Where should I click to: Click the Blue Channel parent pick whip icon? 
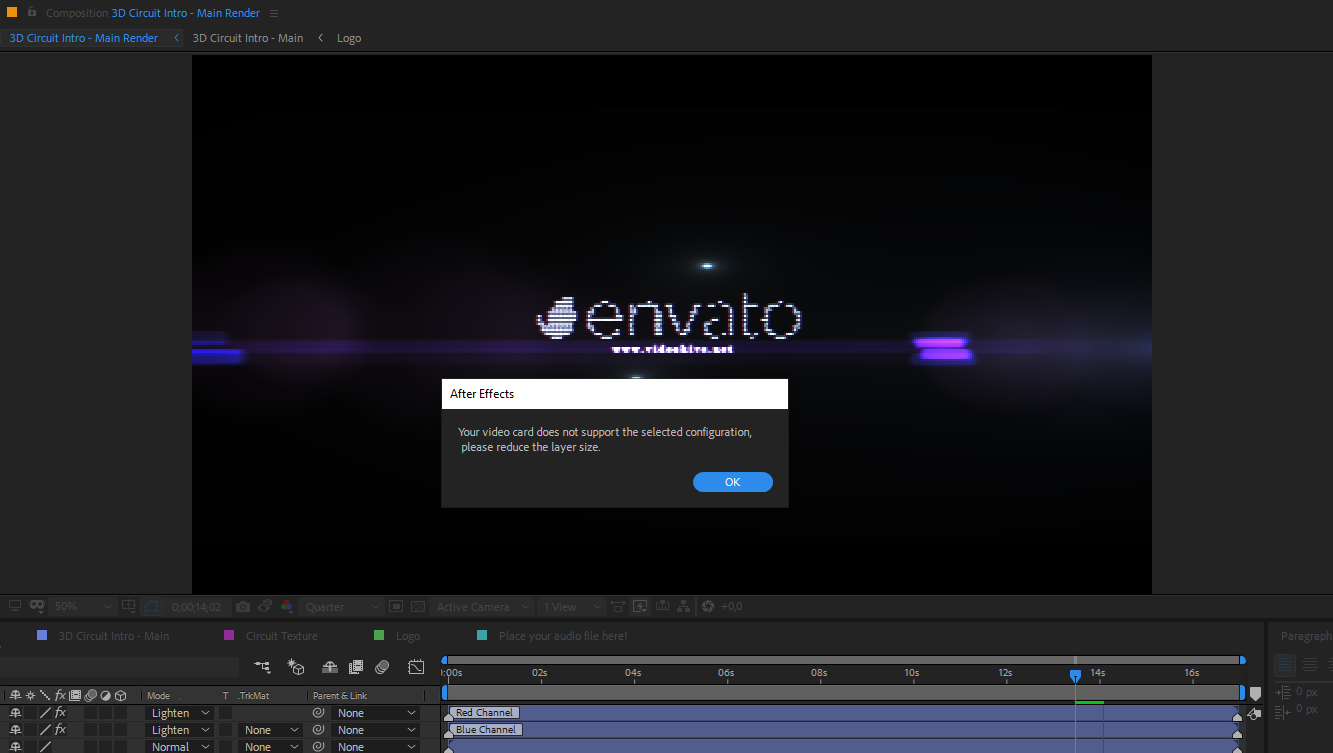318,730
